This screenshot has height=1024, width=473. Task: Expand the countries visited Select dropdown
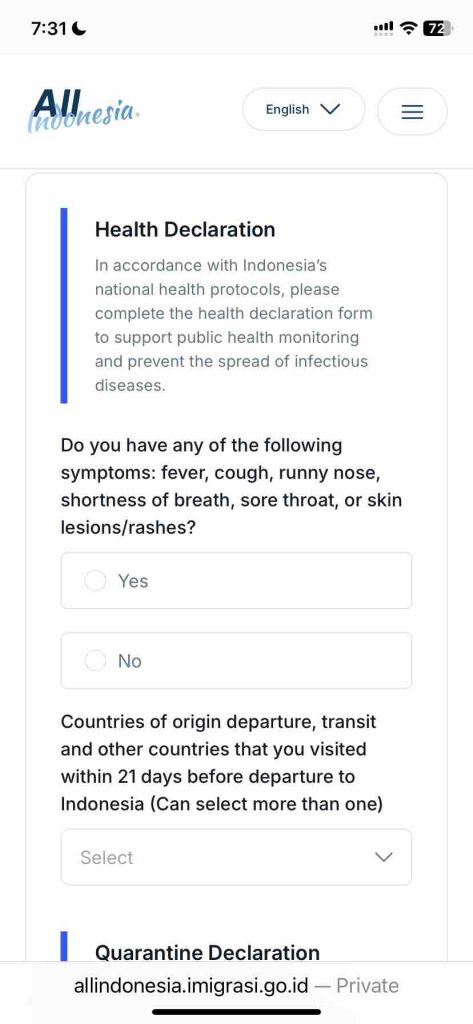click(236, 857)
